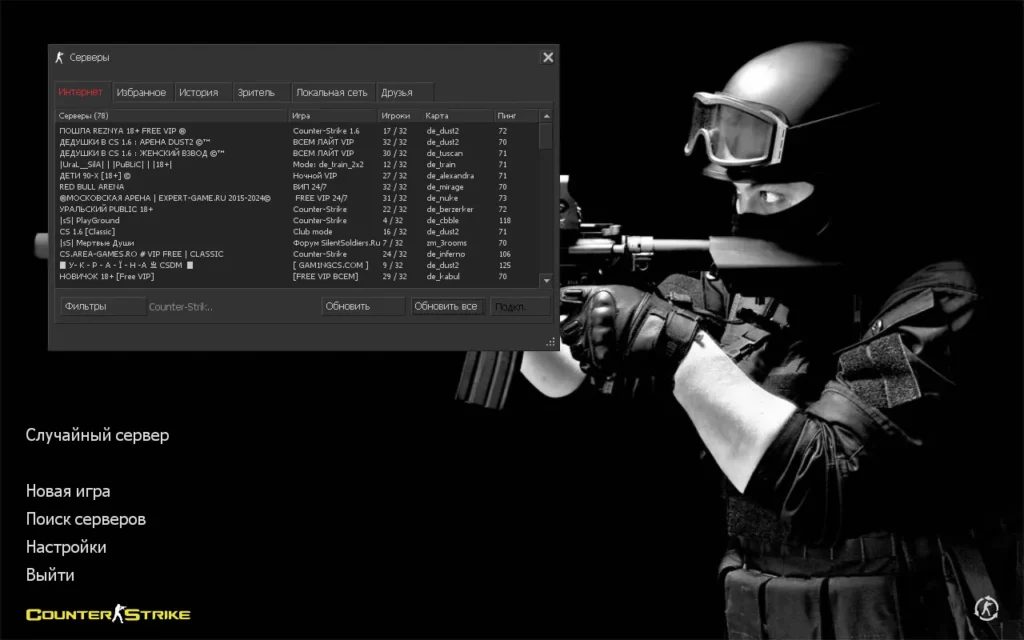Click the Counter-Strike wordmark logo at bottom left
Image resolution: width=1024 pixels, height=640 pixels.
[107, 615]
